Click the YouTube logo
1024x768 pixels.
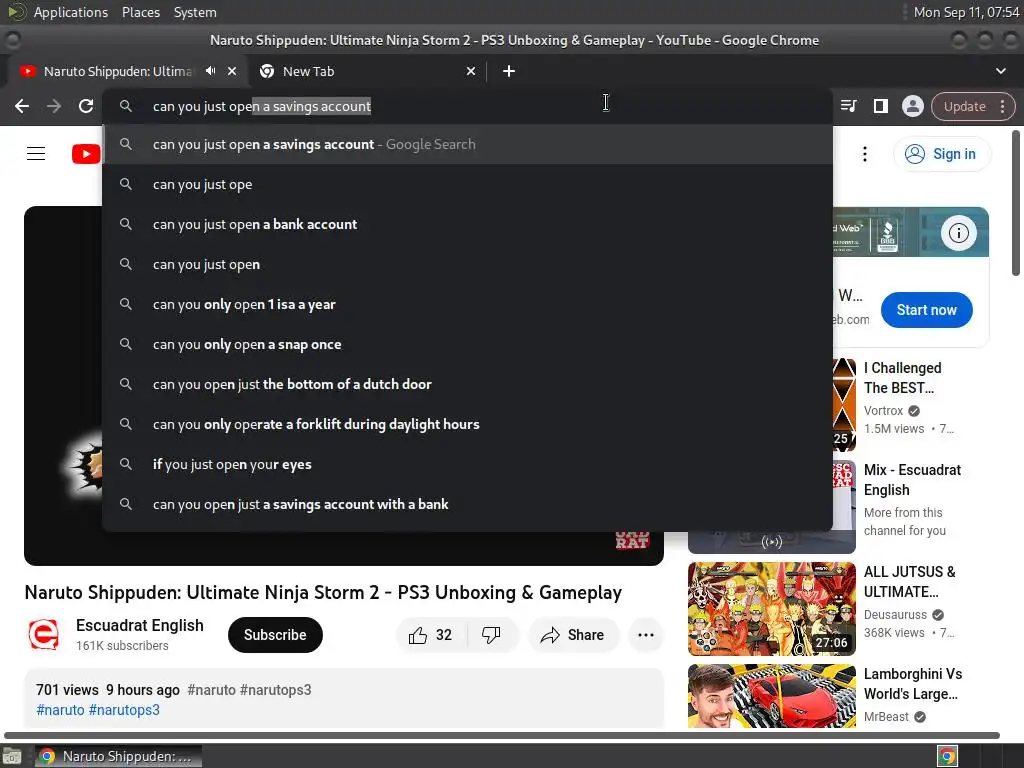coord(86,154)
